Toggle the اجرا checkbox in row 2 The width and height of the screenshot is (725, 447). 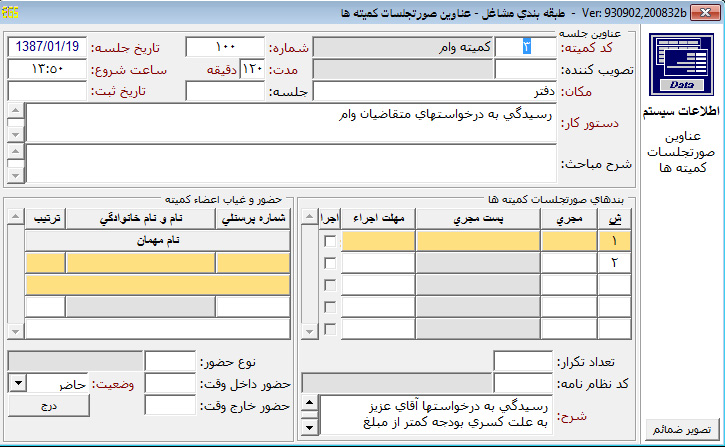(330, 262)
